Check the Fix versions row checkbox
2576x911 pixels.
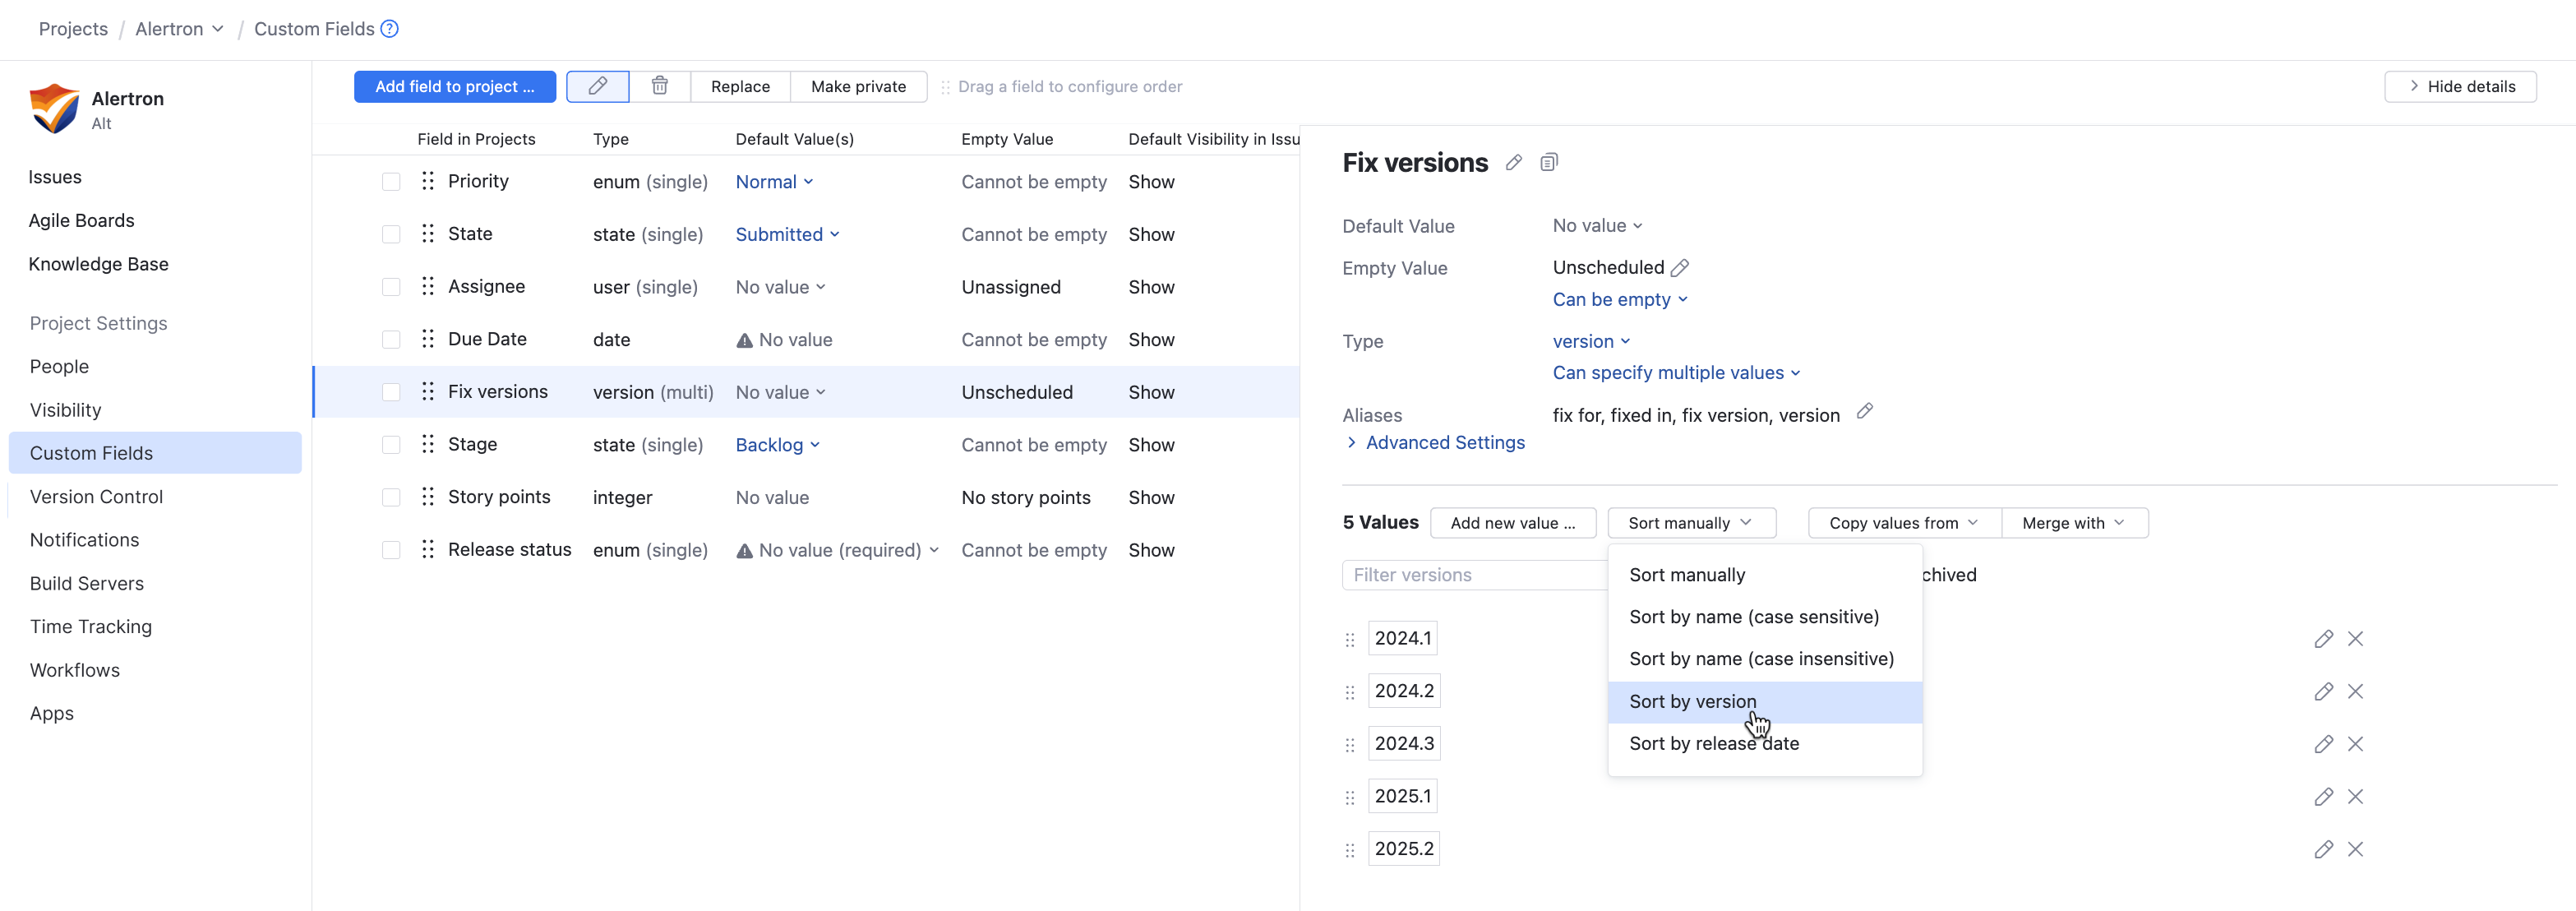click(390, 392)
